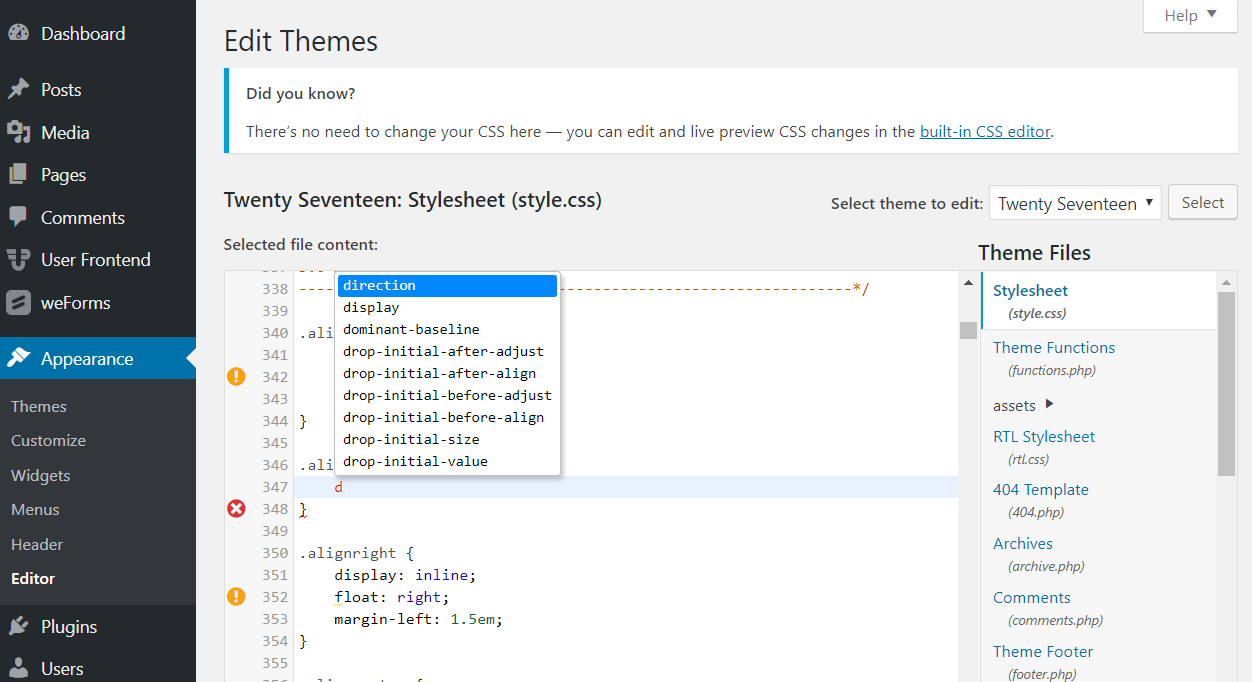
Task: Open the Widgets submenu item
Action: [41, 475]
